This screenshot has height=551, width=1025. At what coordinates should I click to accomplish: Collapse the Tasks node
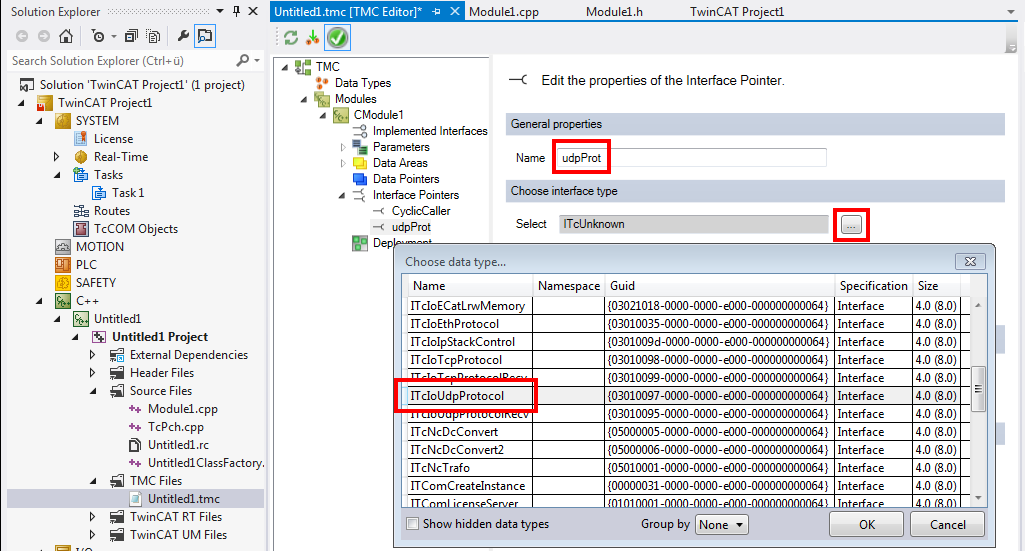57,175
